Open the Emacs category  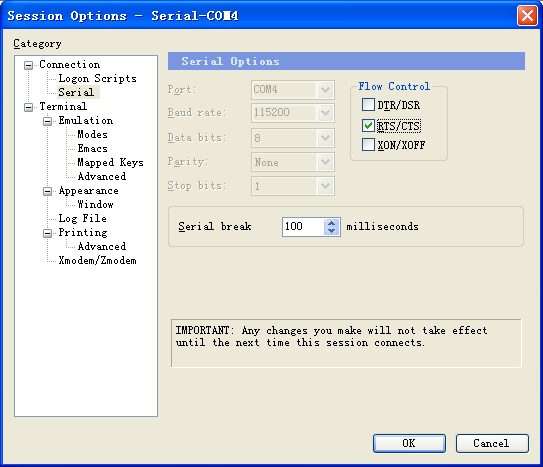92,149
